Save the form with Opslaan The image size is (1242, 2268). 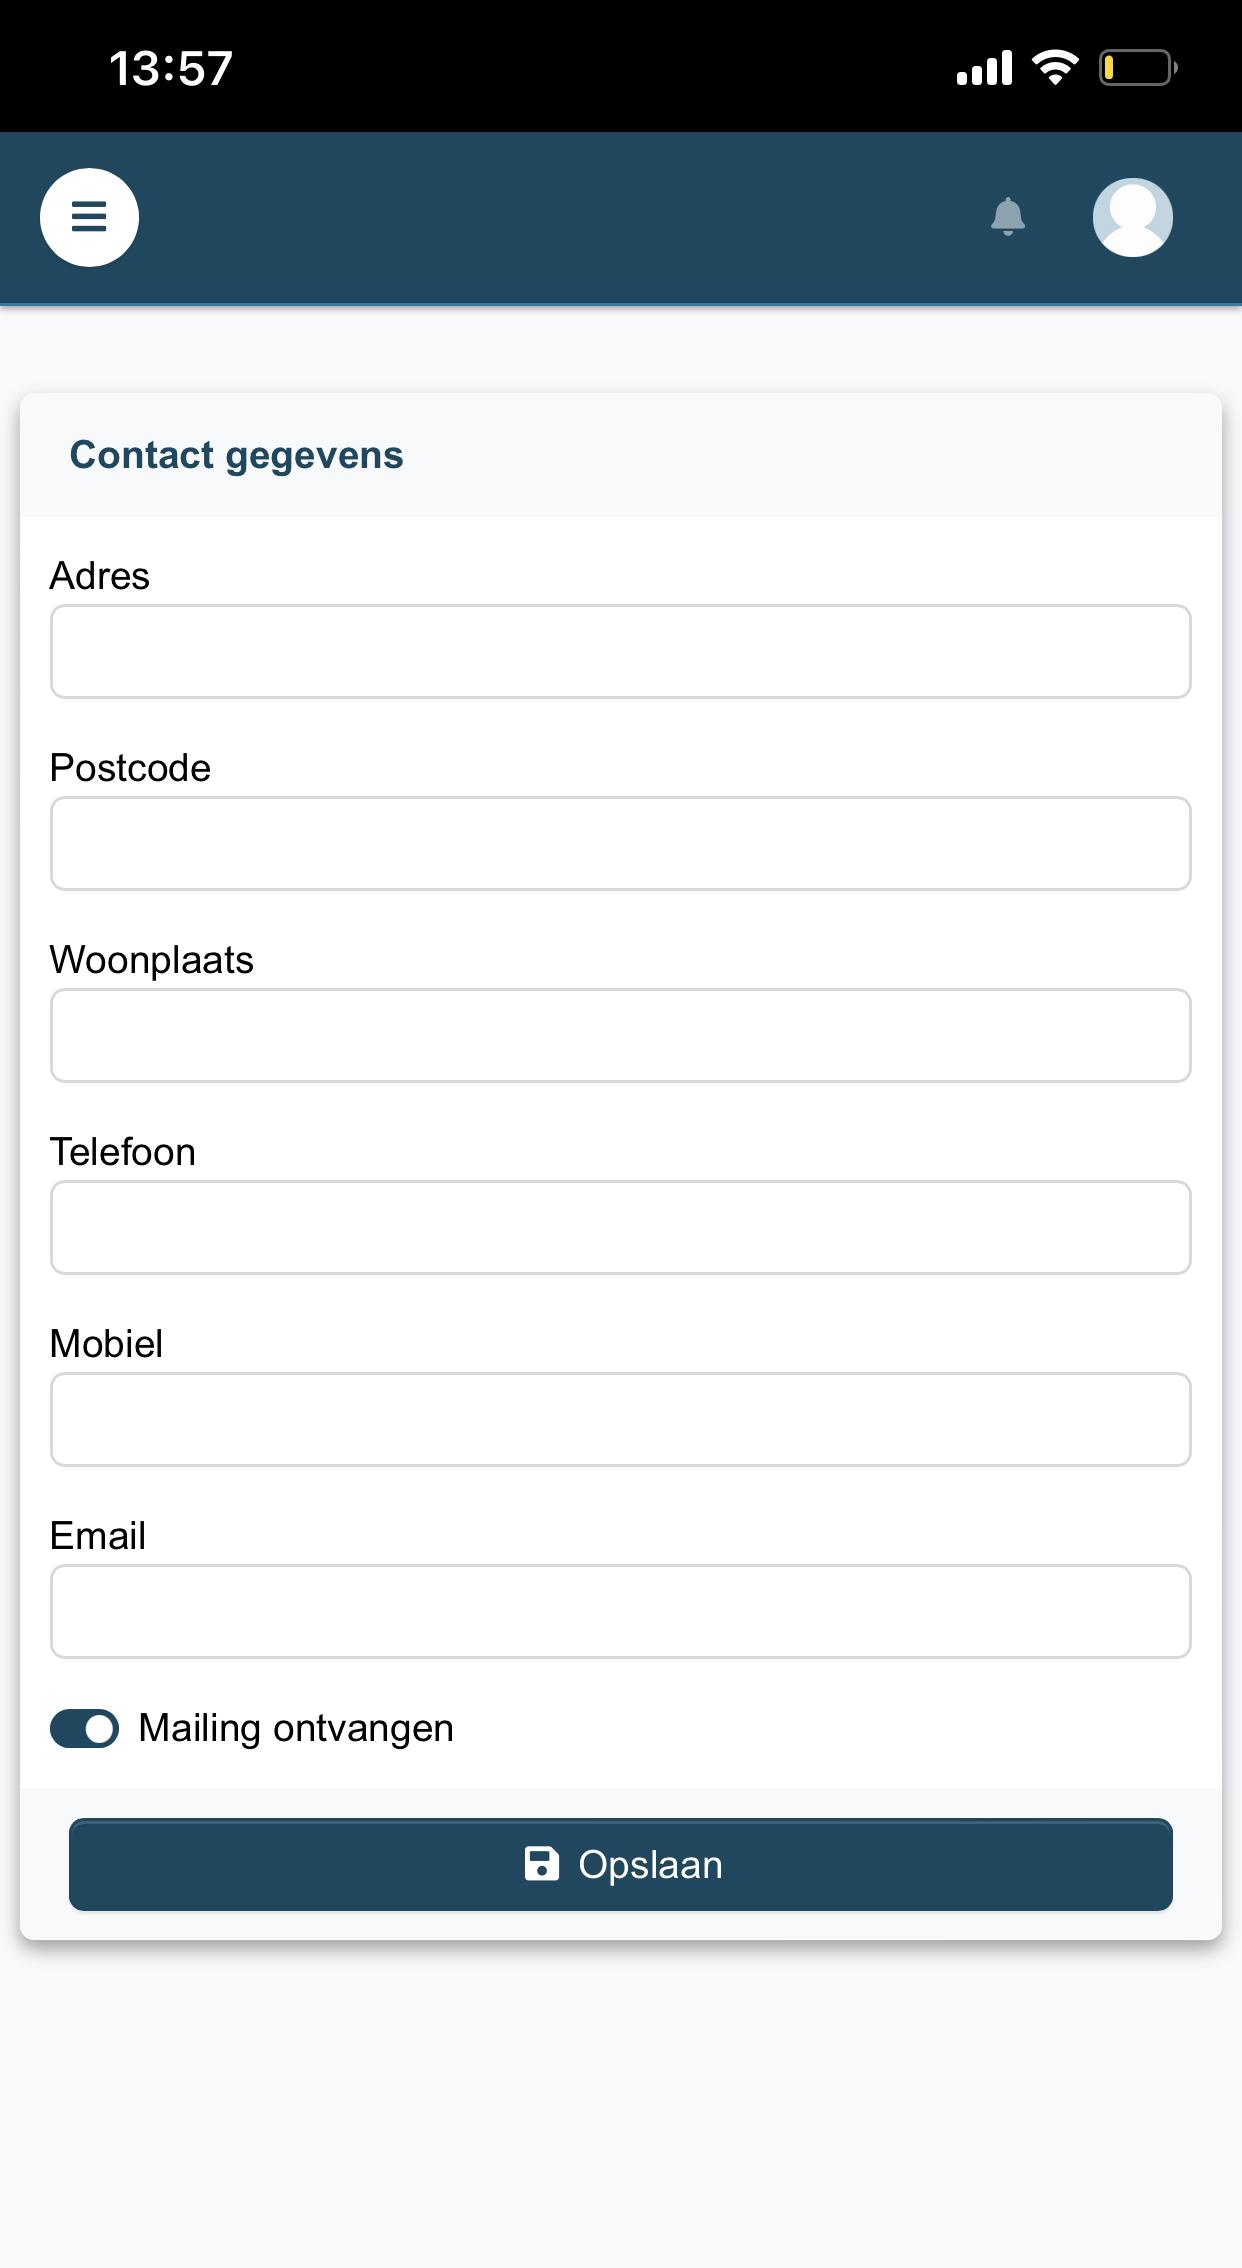pyautogui.click(x=621, y=1864)
